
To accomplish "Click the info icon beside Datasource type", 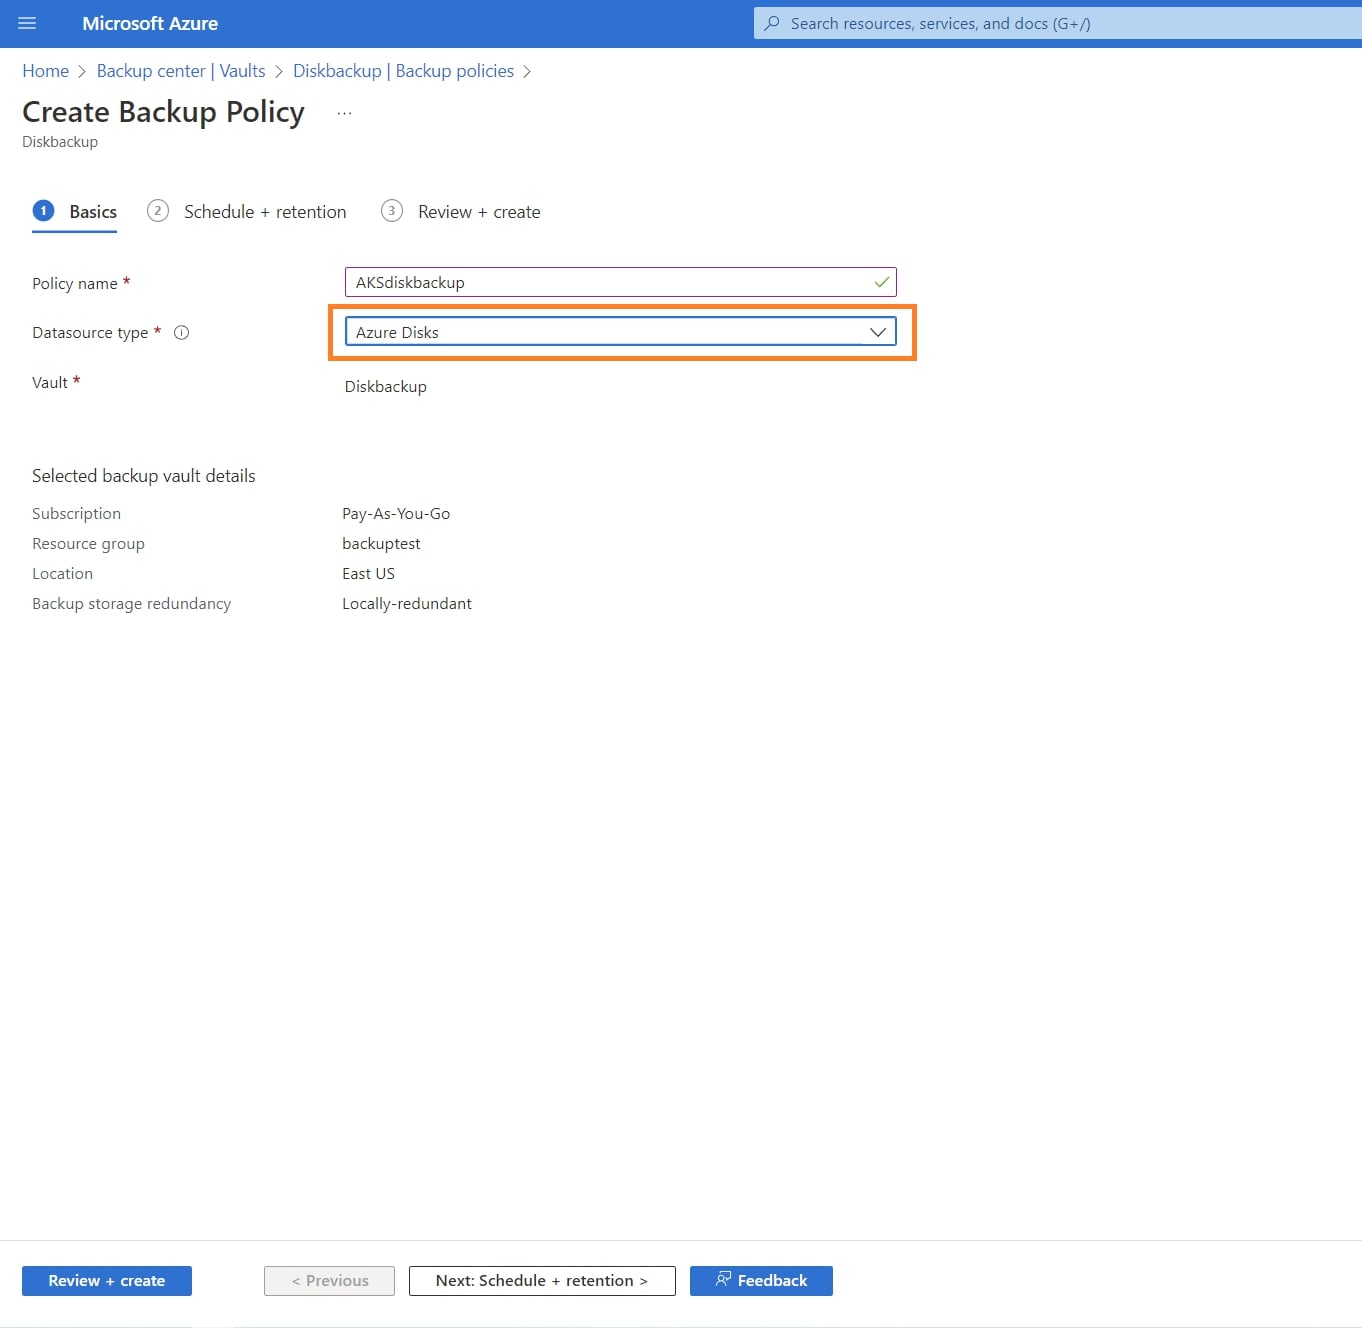I will coord(182,333).
